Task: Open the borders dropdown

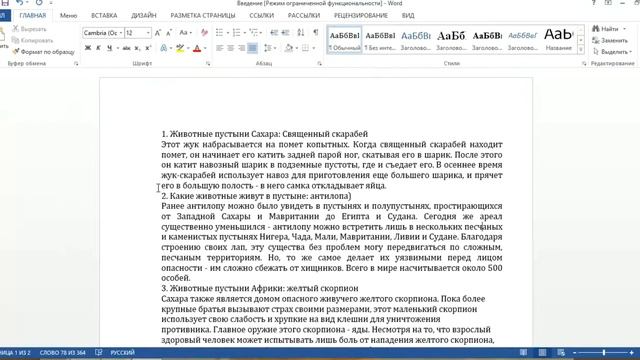Action: click(x=313, y=48)
